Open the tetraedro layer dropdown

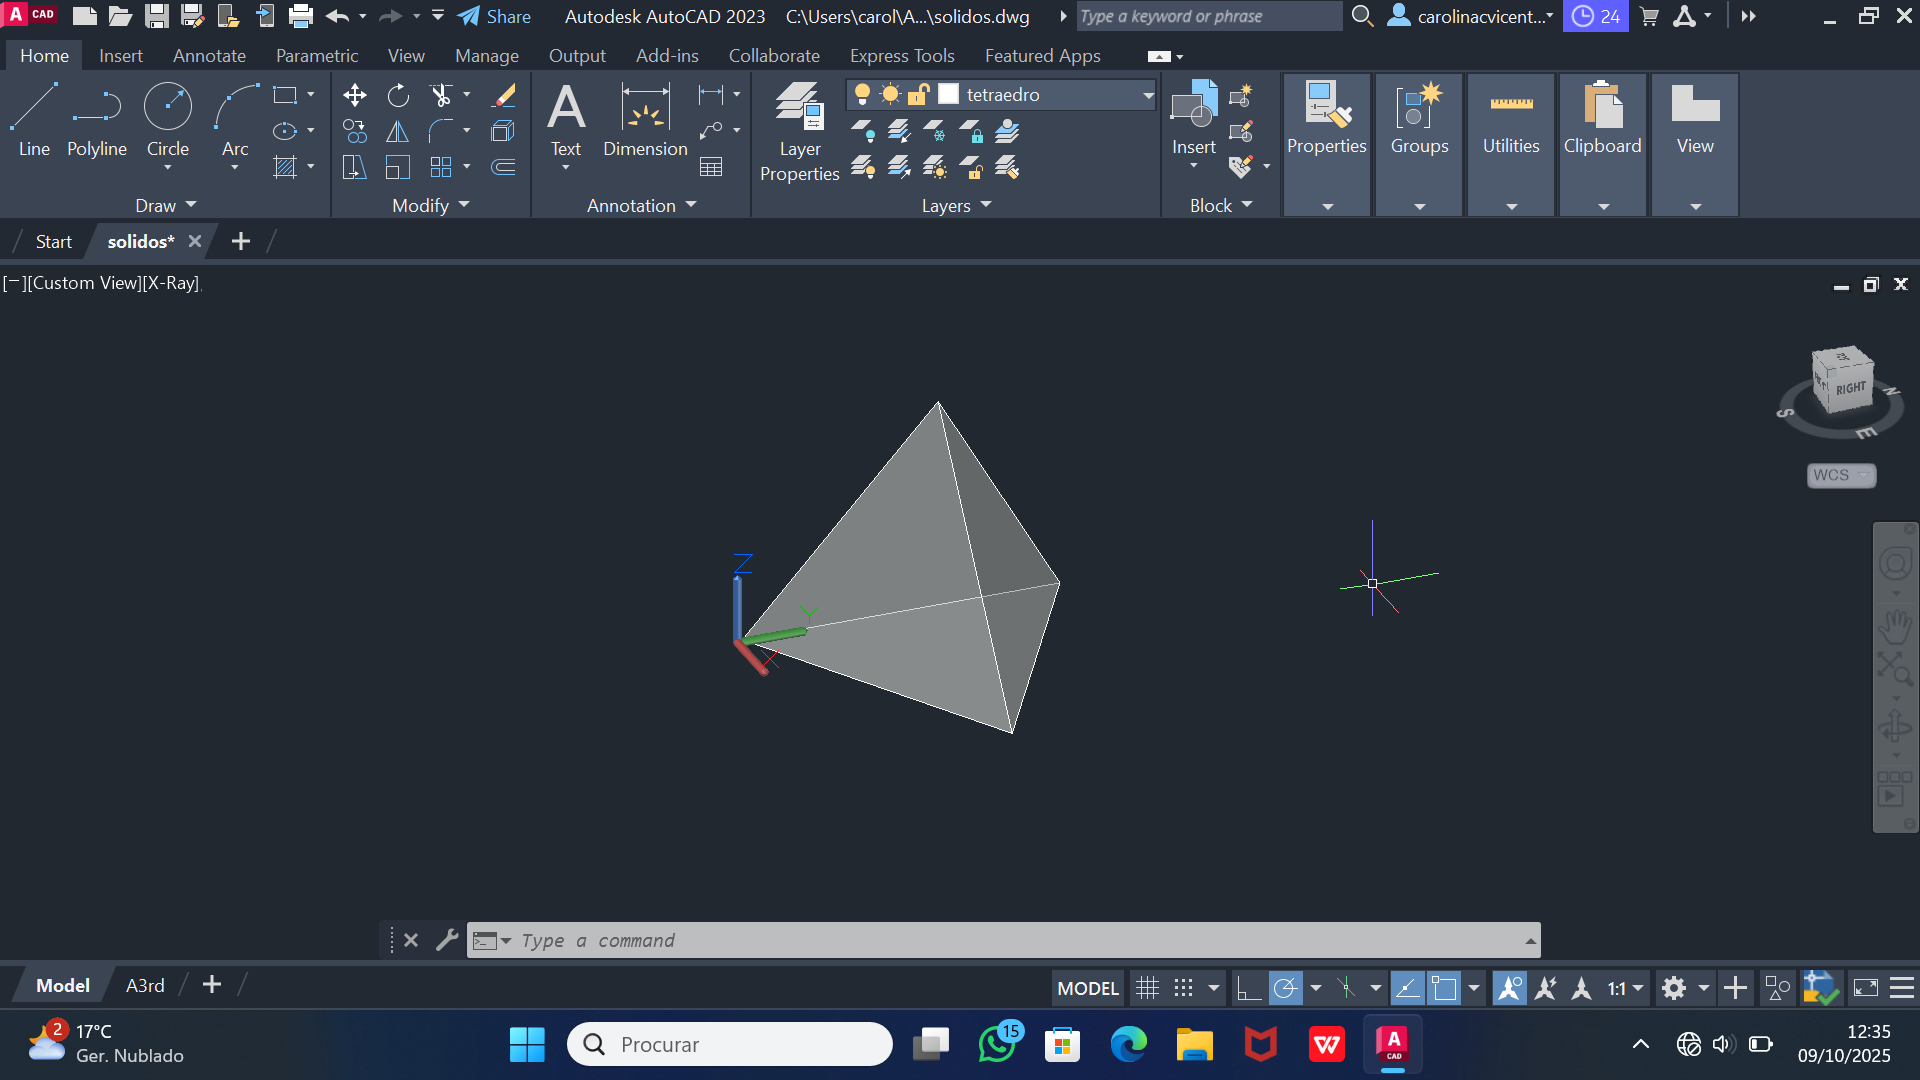(x=1148, y=95)
